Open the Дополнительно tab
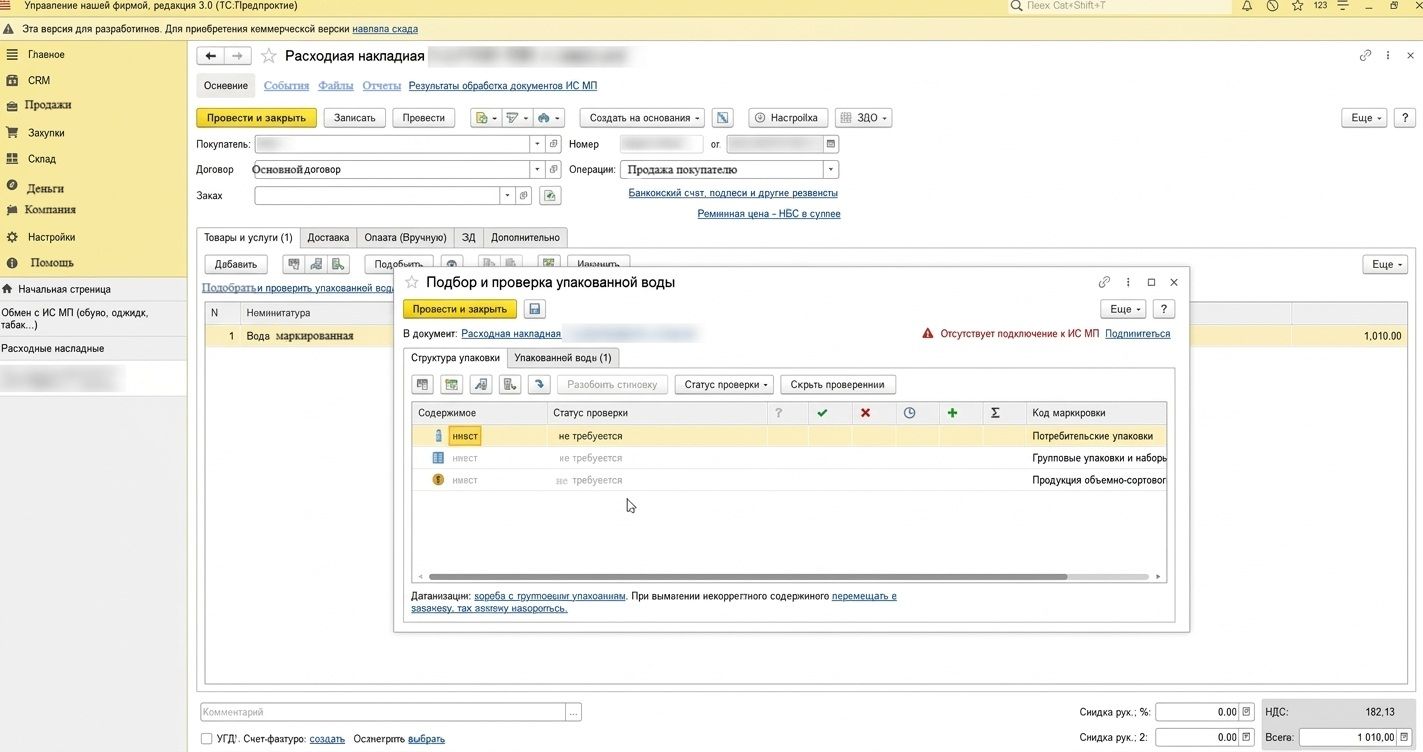This screenshot has height=752, width=1423. 525,238
